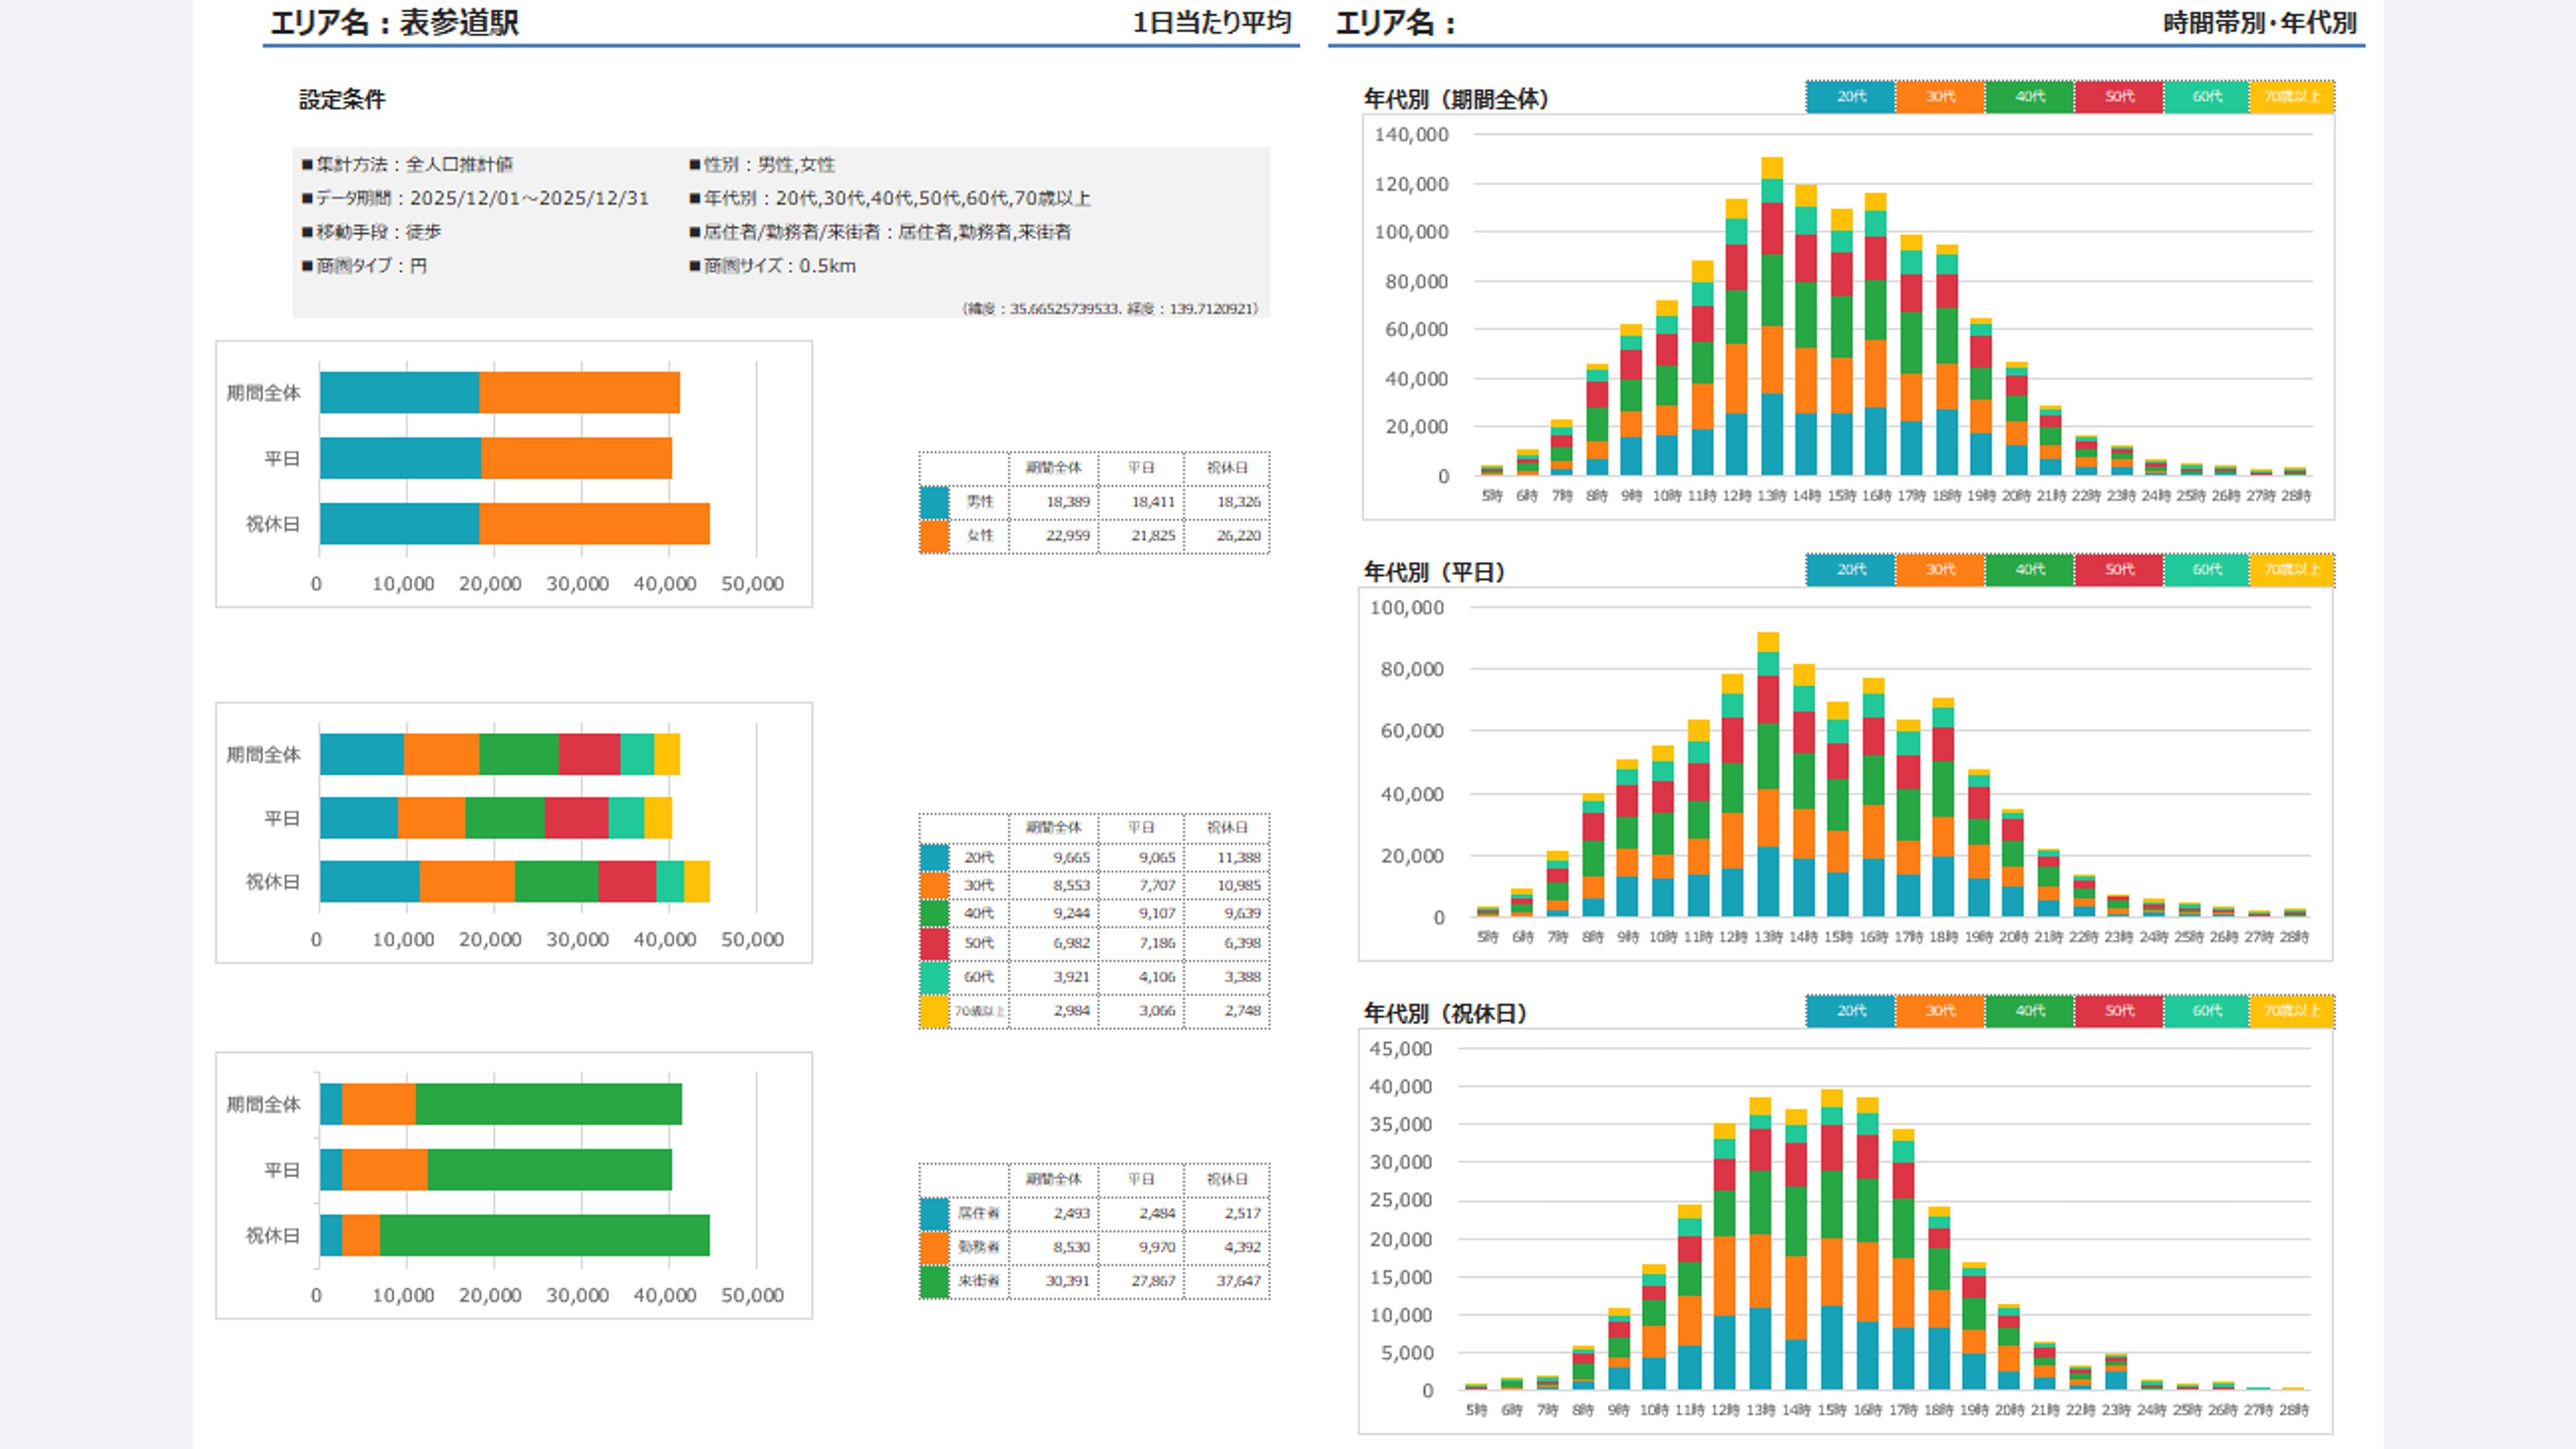Click the 時間帯別･年代別 header label
Screen dimensions: 2576x1449
(2259, 23)
